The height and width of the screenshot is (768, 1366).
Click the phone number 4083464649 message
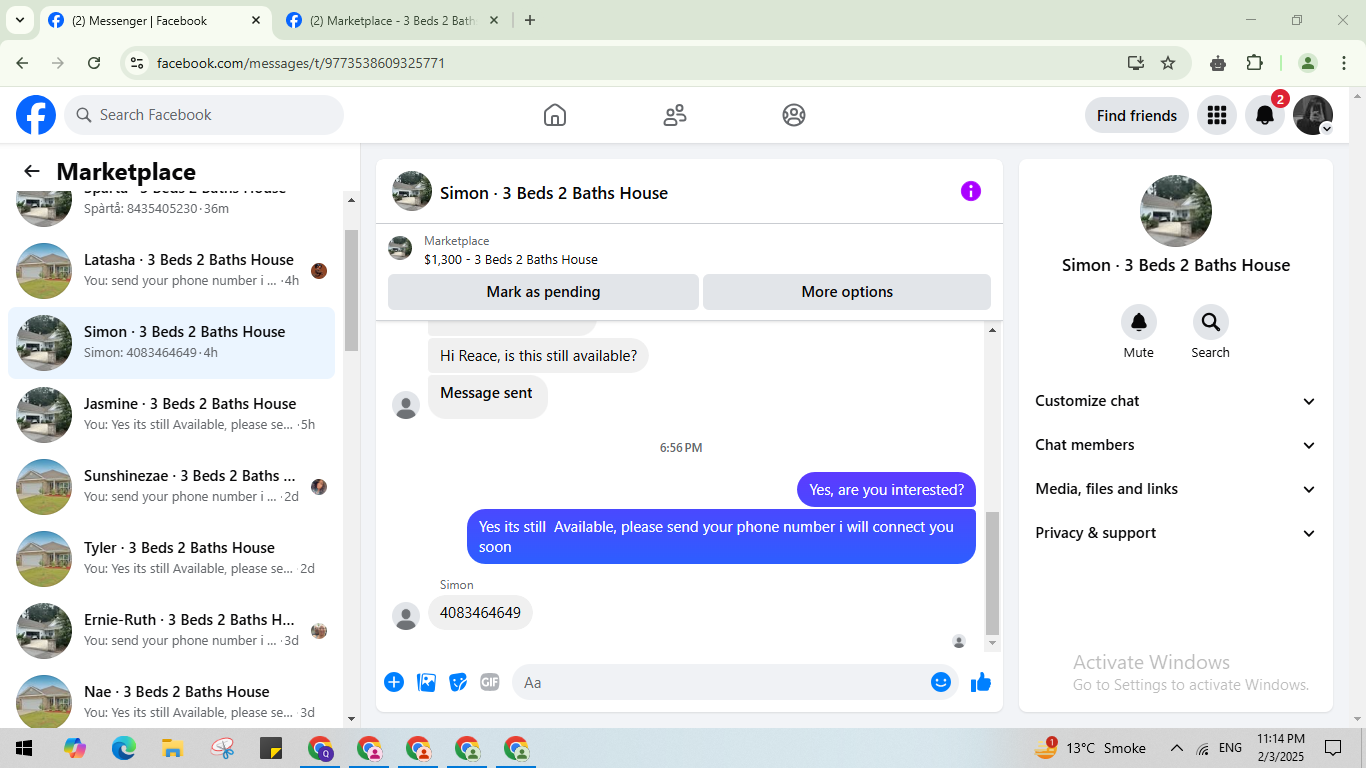480,613
